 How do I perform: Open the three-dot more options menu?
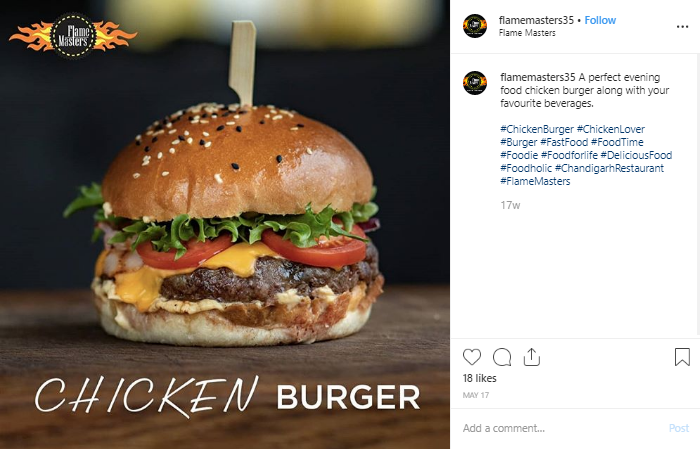point(682,27)
